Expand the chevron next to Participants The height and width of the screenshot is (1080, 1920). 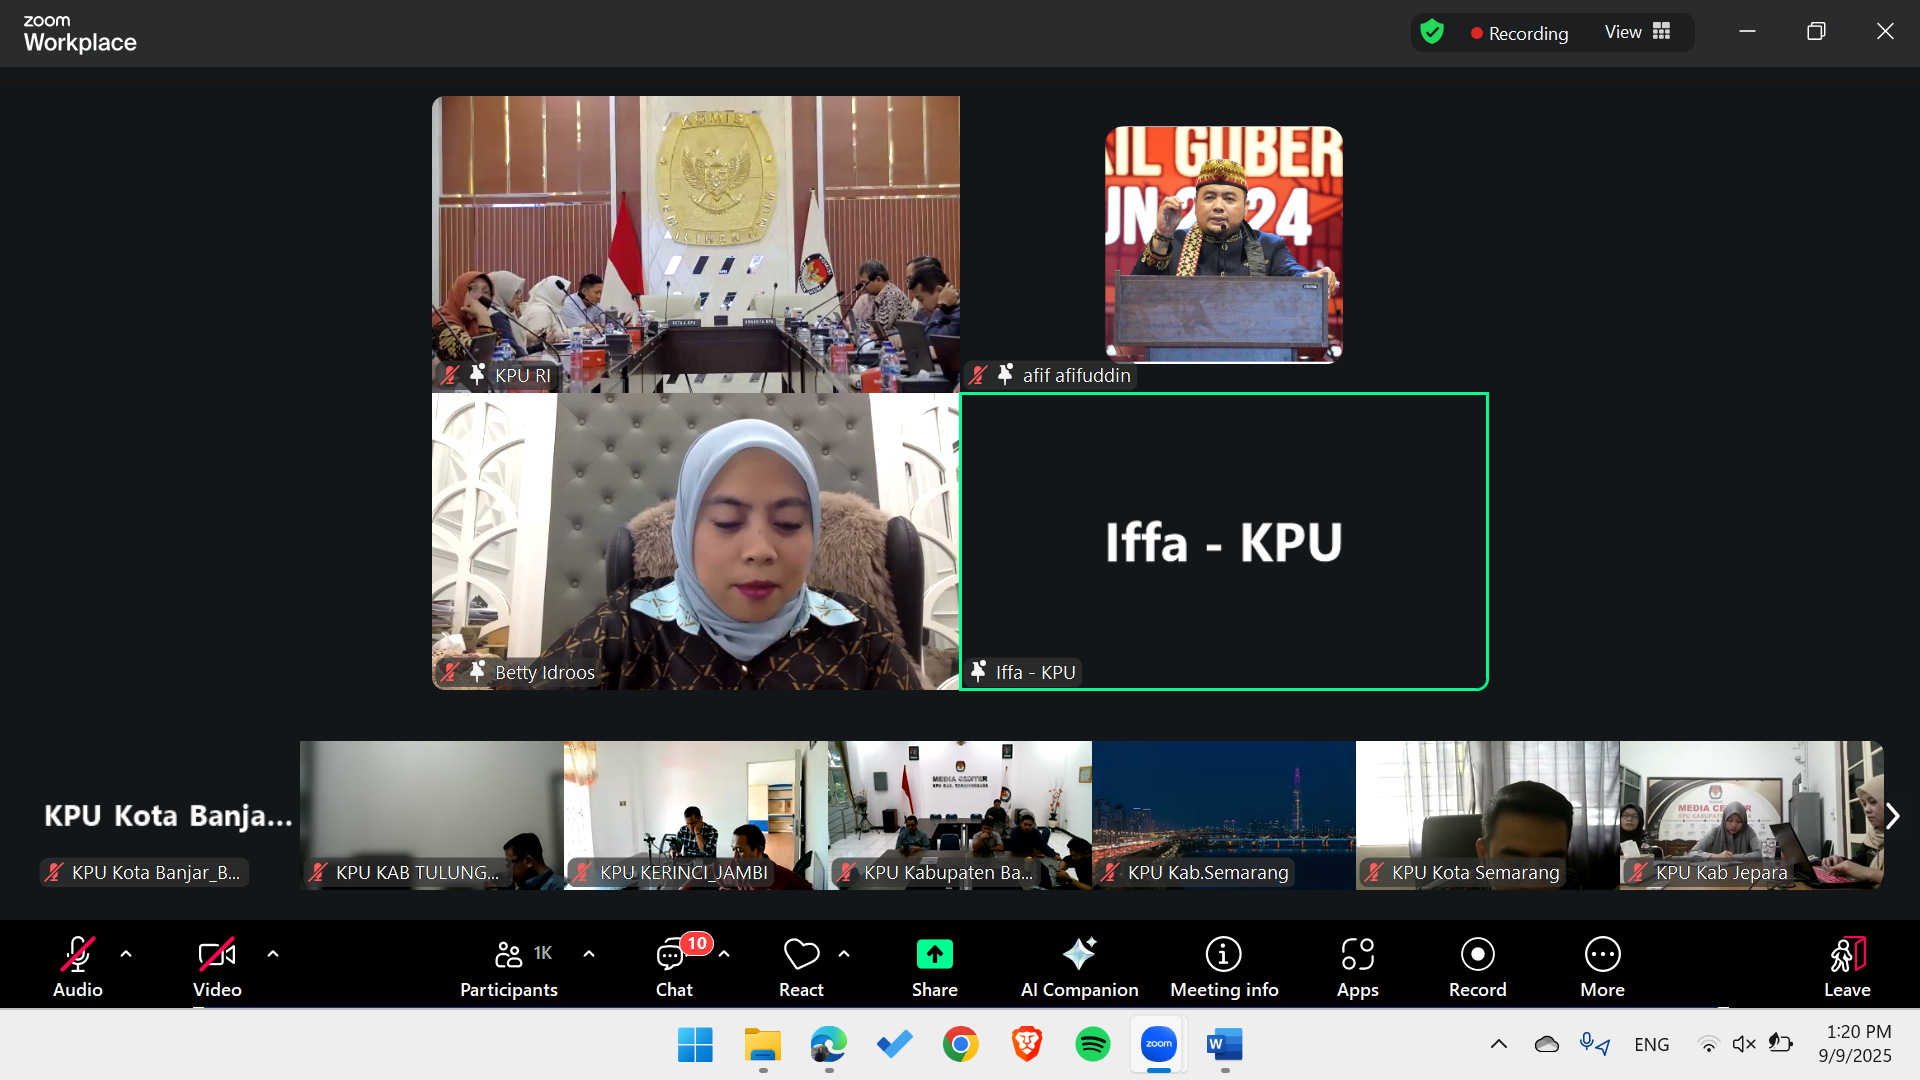(x=589, y=954)
